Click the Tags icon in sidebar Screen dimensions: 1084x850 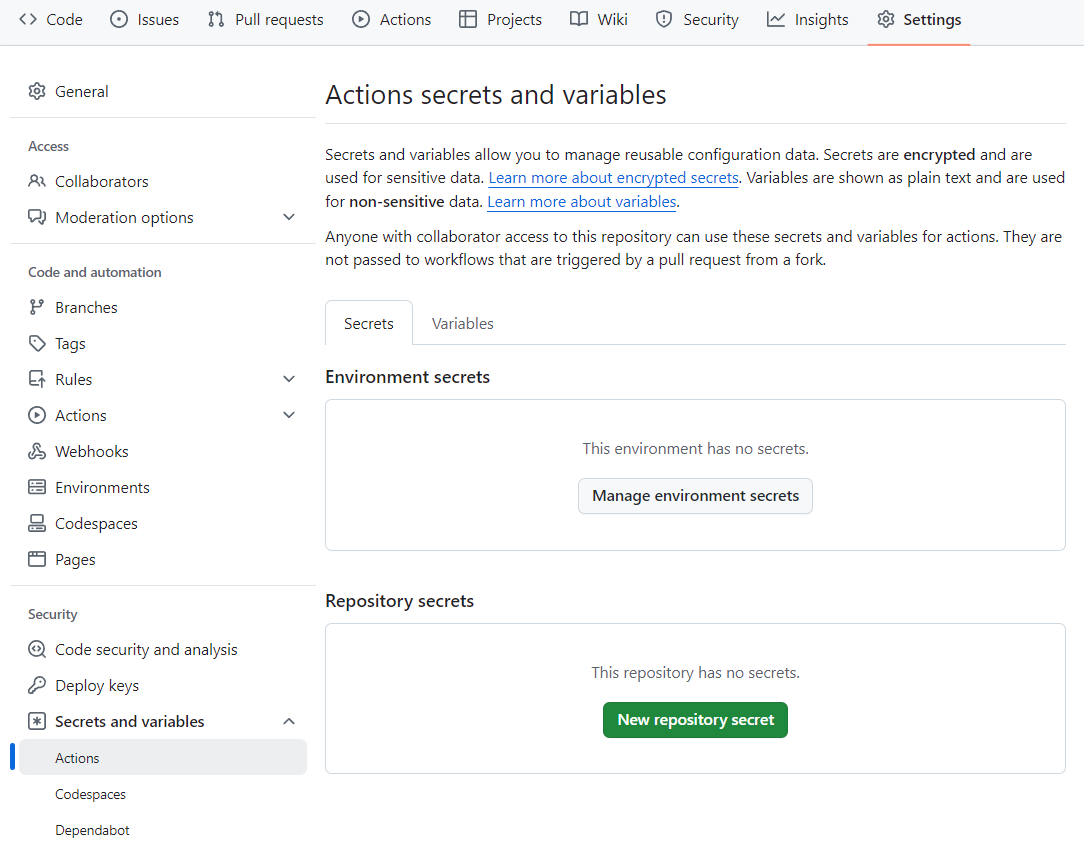(37, 343)
